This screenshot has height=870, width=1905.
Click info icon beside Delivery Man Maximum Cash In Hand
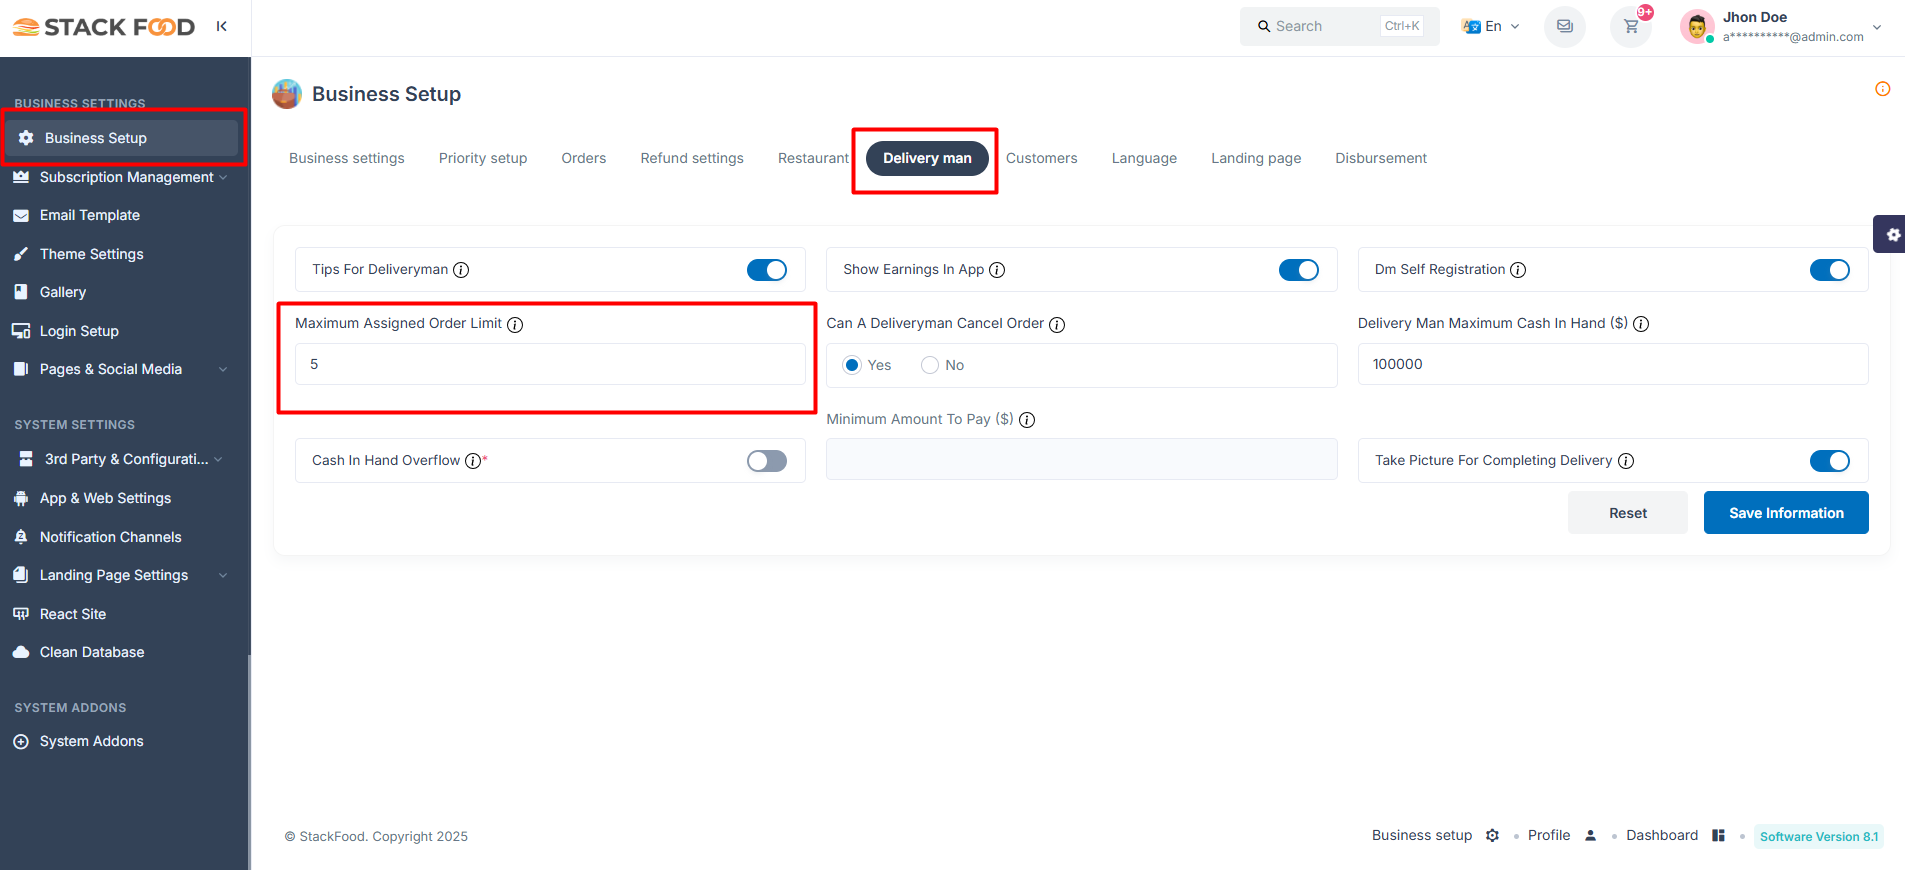click(1641, 324)
